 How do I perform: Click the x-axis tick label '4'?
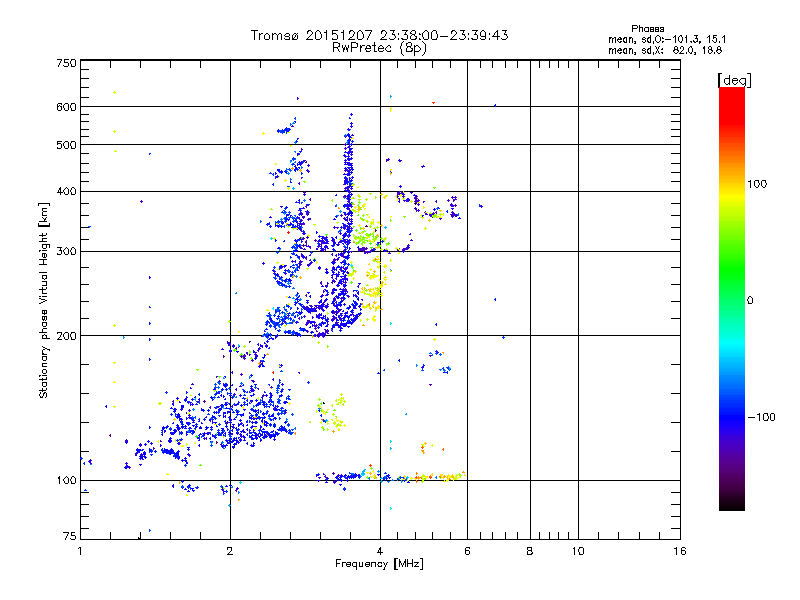(380, 551)
